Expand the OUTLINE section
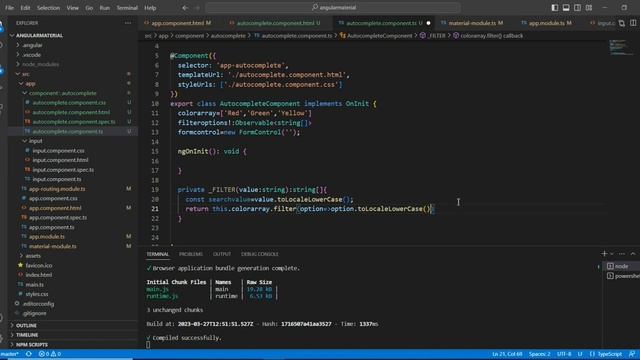This screenshot has width=640, height=360. 27,325
